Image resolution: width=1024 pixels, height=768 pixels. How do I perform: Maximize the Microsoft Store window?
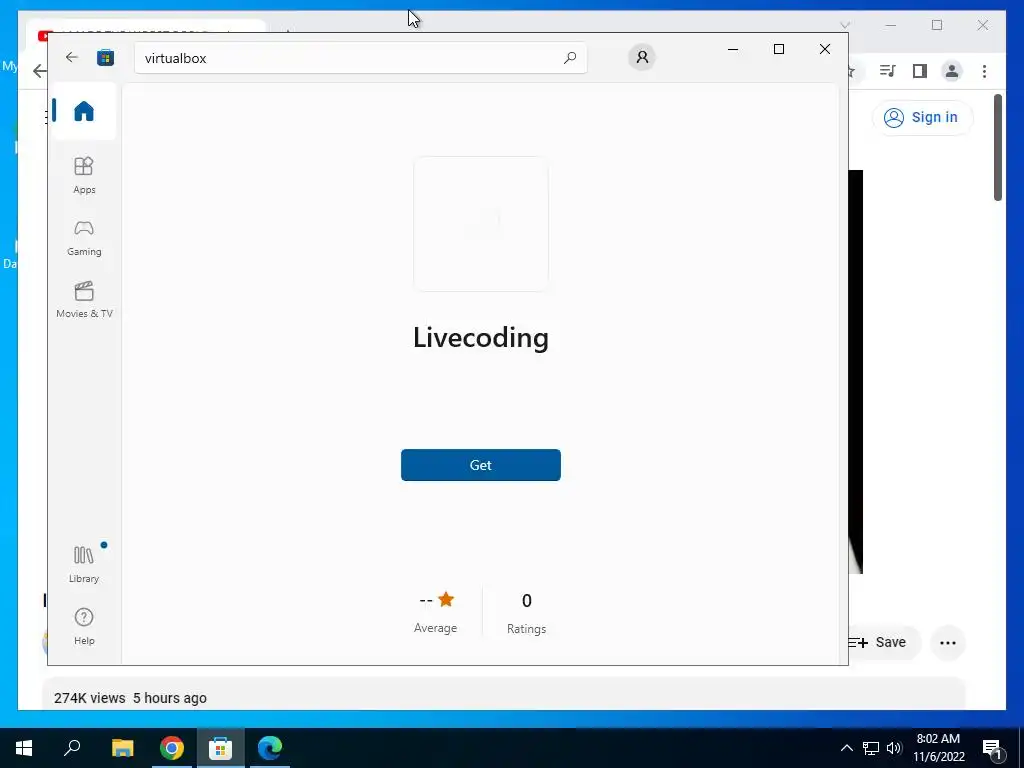coord(778,49)
